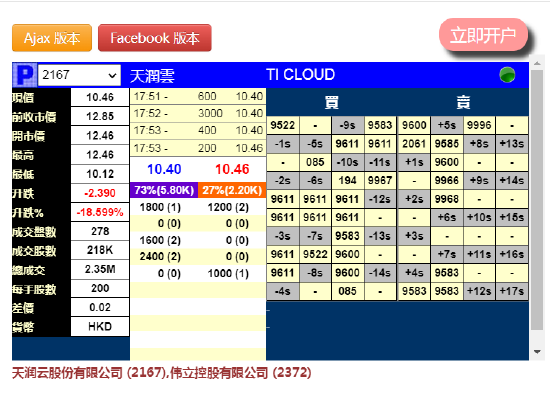Click the bid queue entry 1600 (2)

(x=160, y=240)
